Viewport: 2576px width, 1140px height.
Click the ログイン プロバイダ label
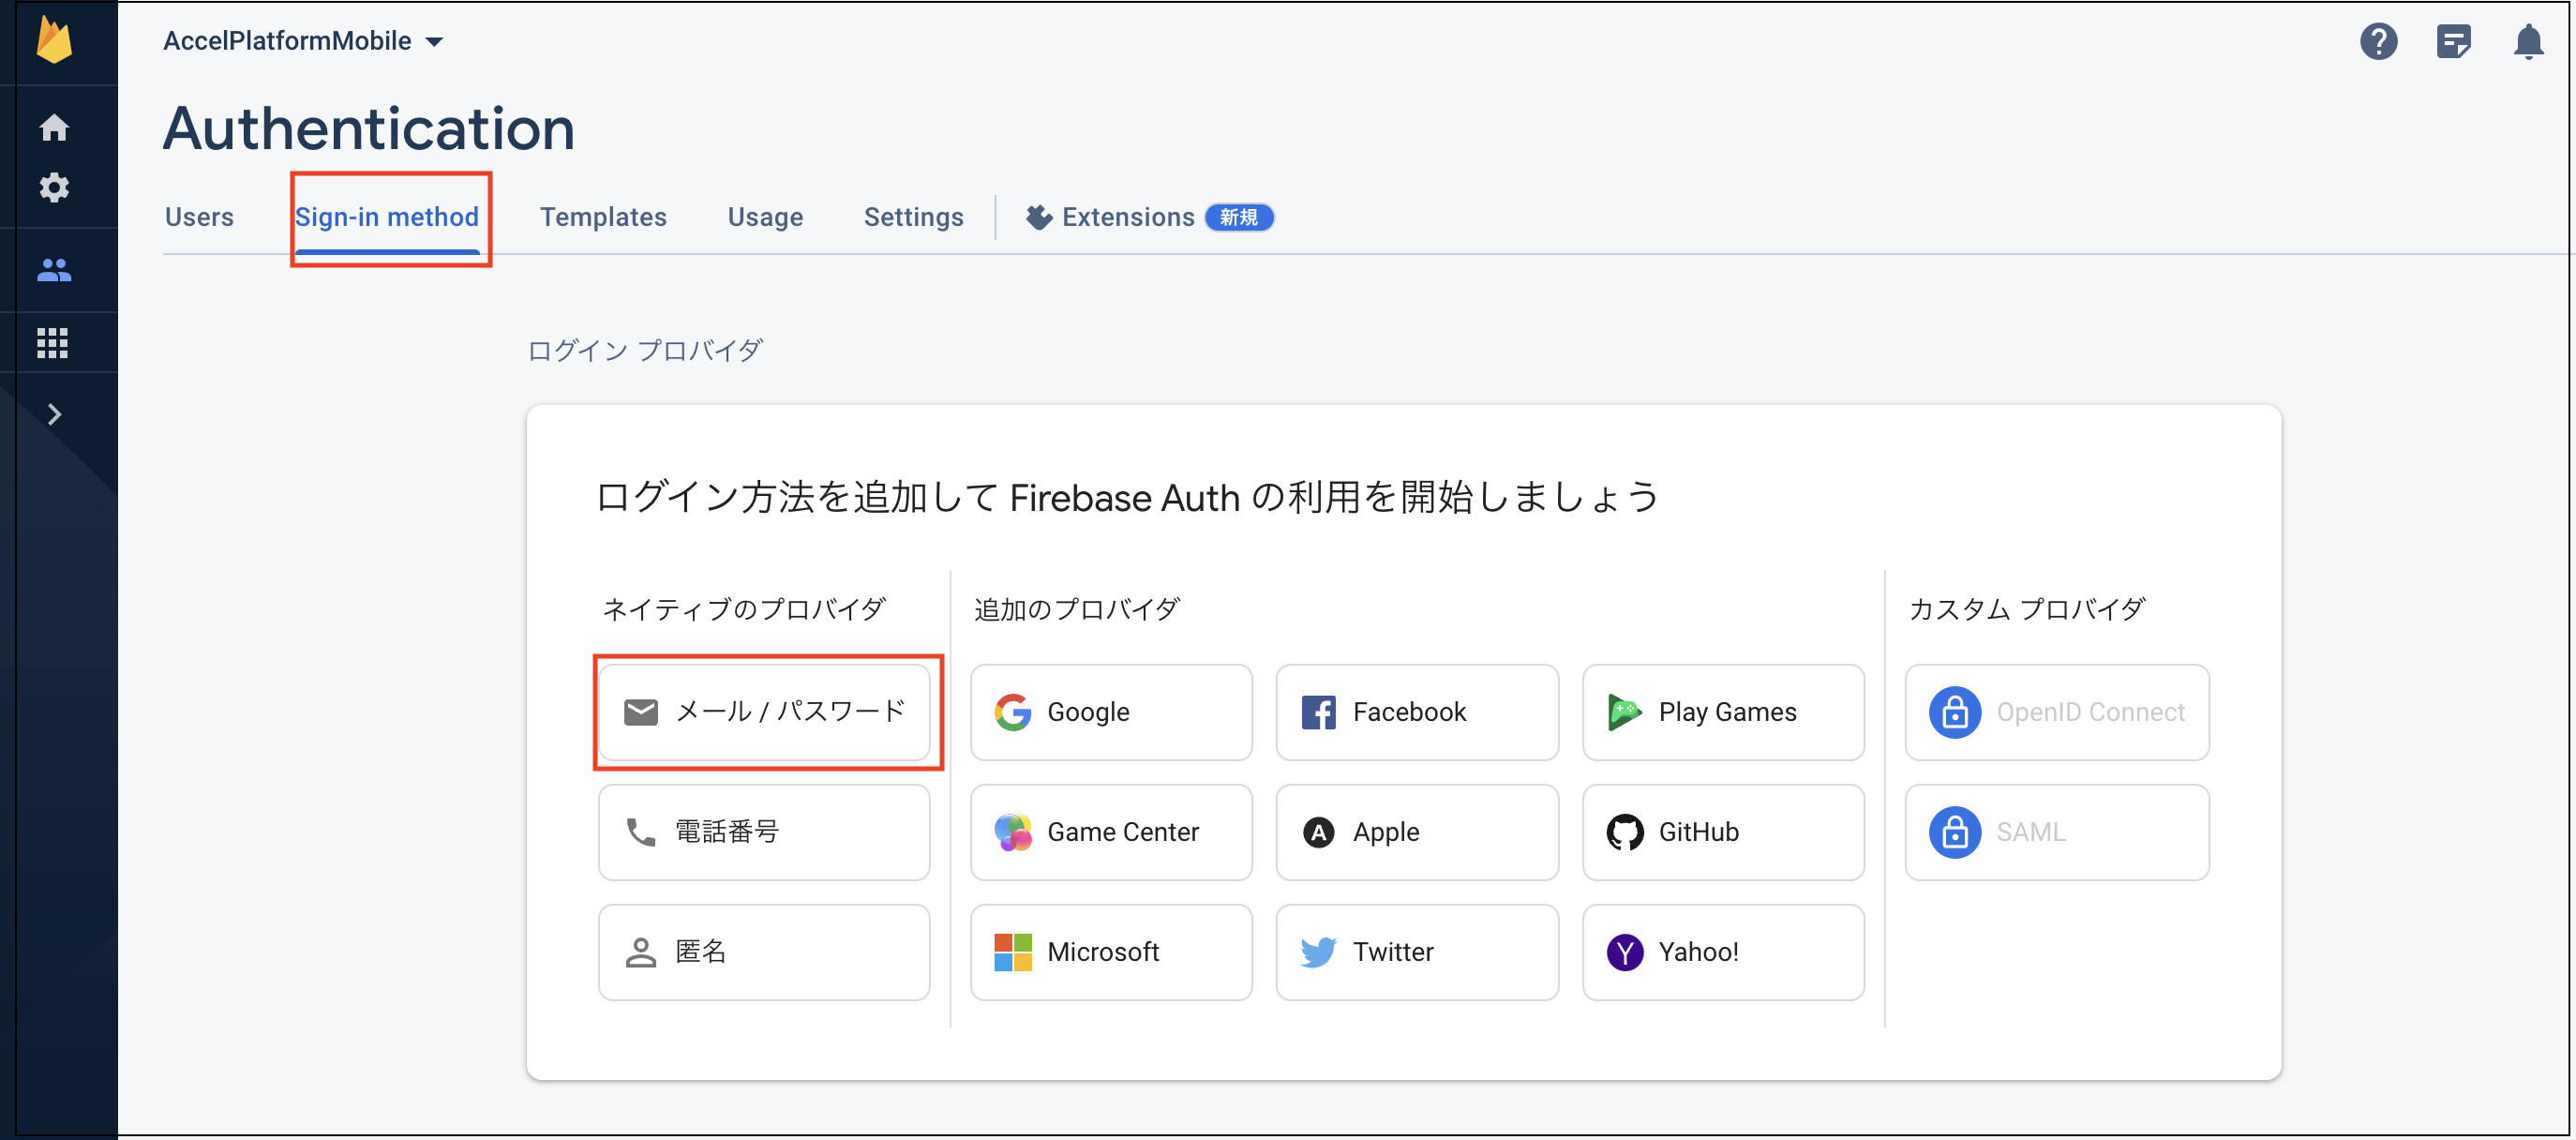[x=645, y=350]
